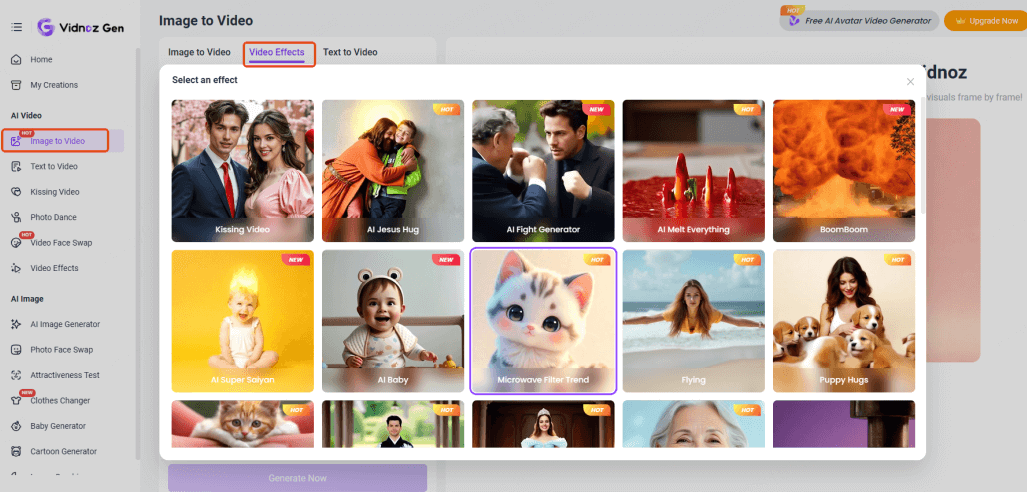The width and height of the screenshot is (1027, 492).
Task: Select Photo Dance in the sidebar
Action: click(x=53, y=218)
